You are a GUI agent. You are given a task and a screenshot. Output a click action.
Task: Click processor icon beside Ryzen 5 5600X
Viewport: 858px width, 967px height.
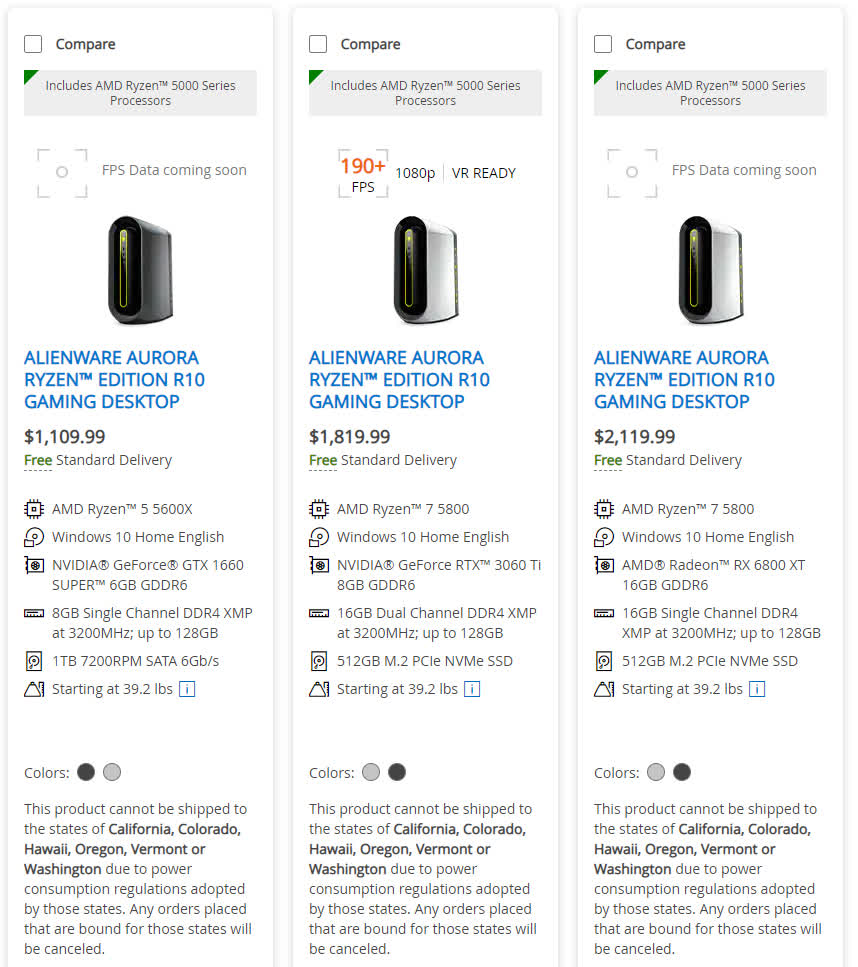[34, 509]
